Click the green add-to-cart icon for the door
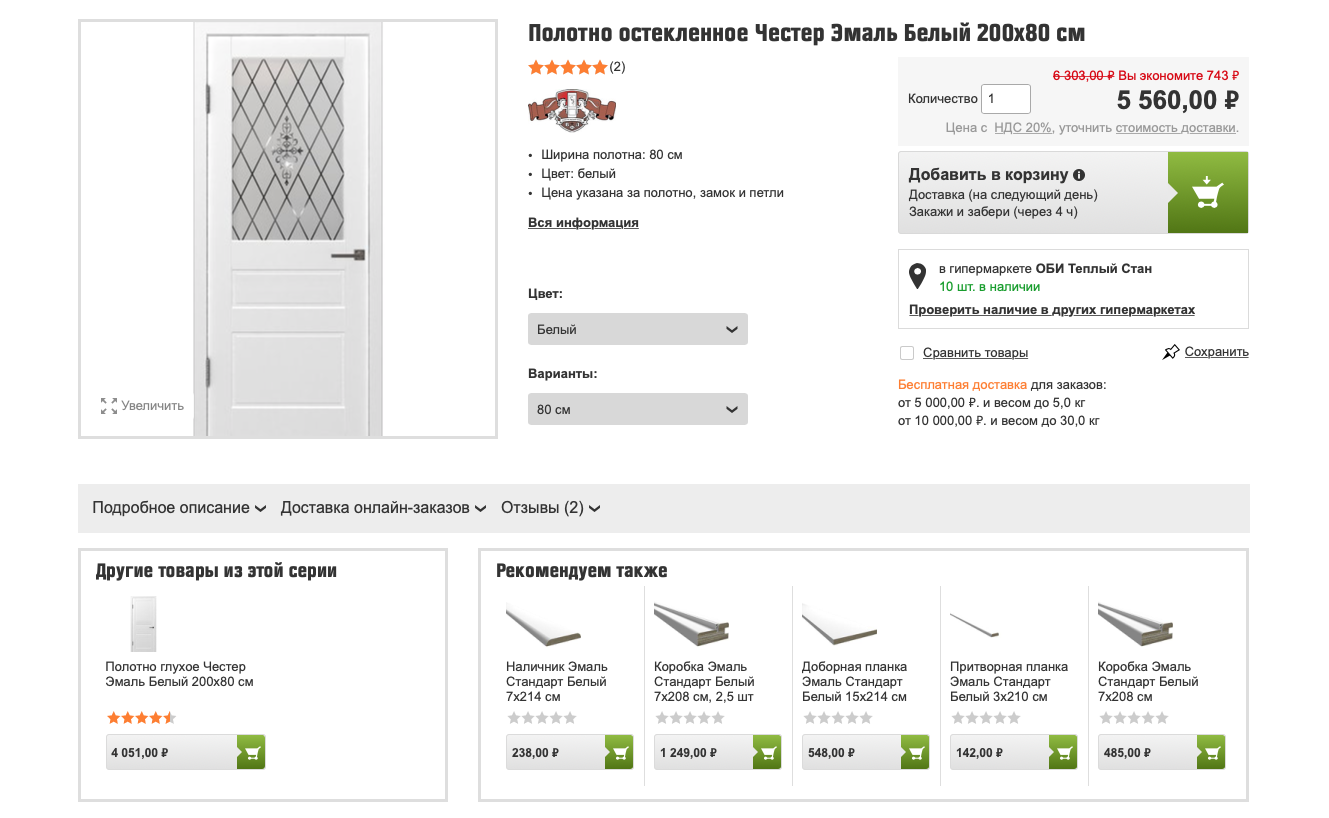1329x818 pixels. pos(1208,193)
